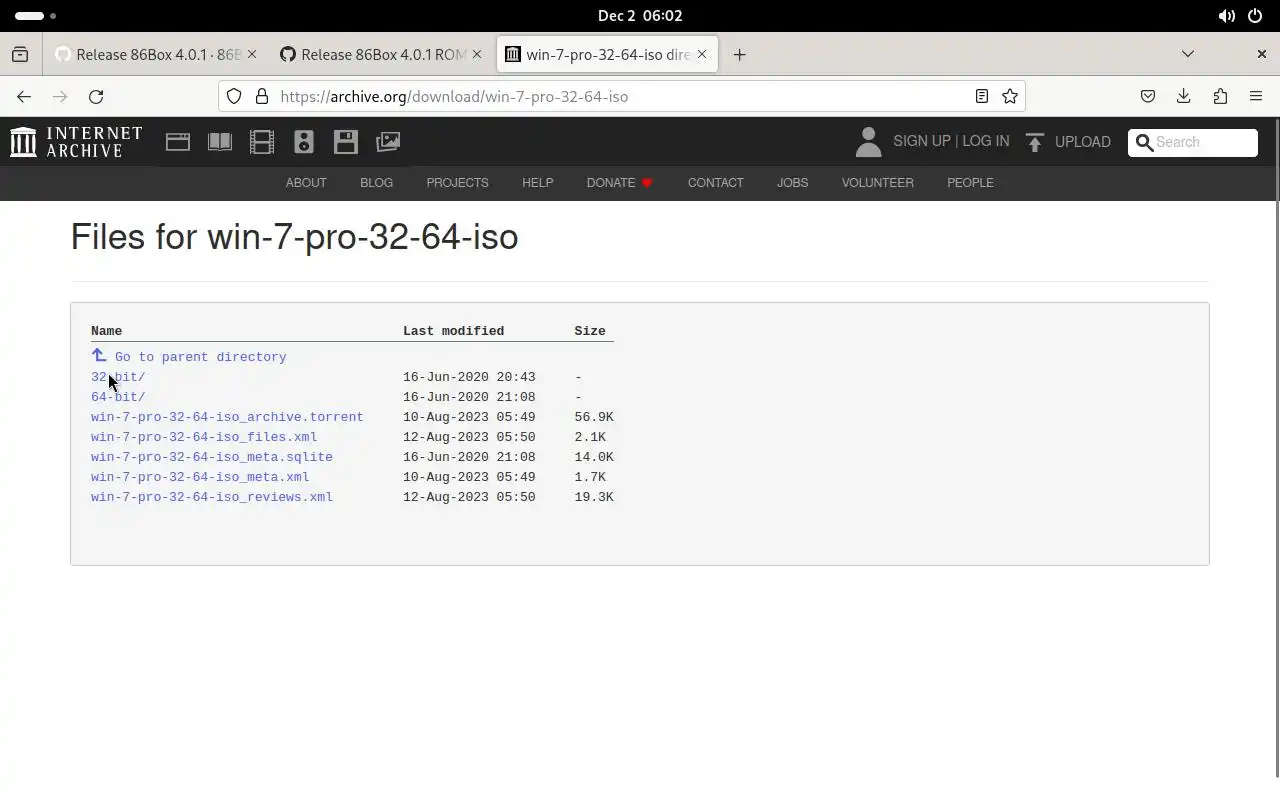1280x800 pixels.
Task: Open Firefox View tab icon
Action: click(x=20, y=54)
